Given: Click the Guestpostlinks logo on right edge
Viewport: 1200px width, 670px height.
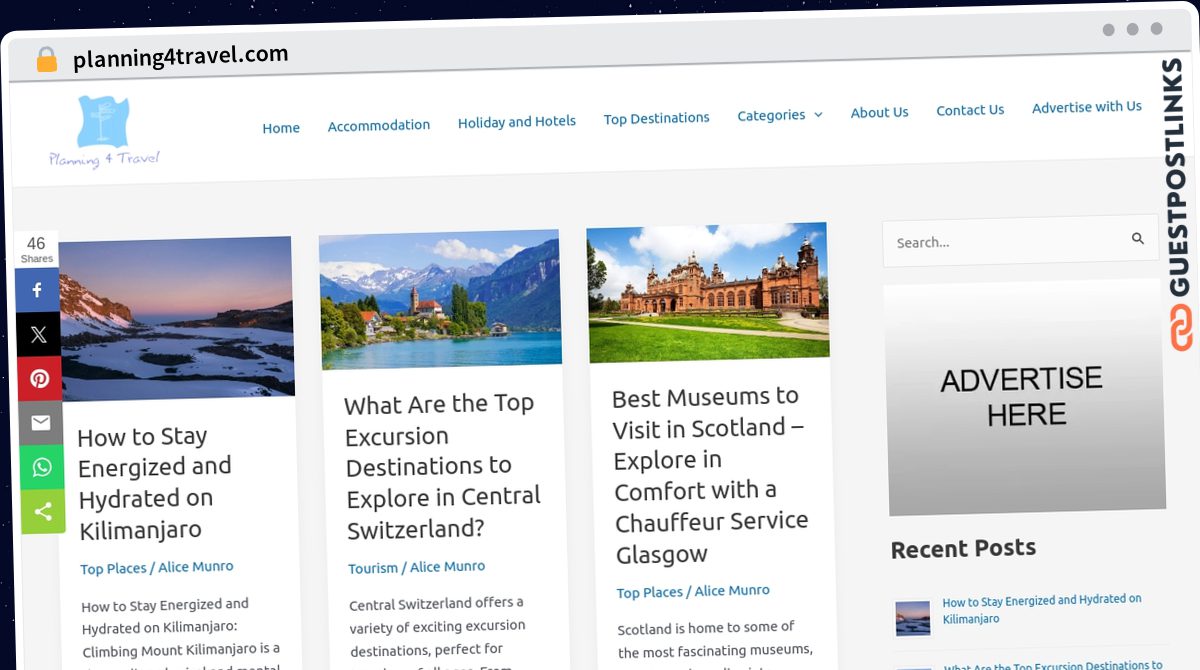Looking at the screenshot, I should click(1180, 205).
